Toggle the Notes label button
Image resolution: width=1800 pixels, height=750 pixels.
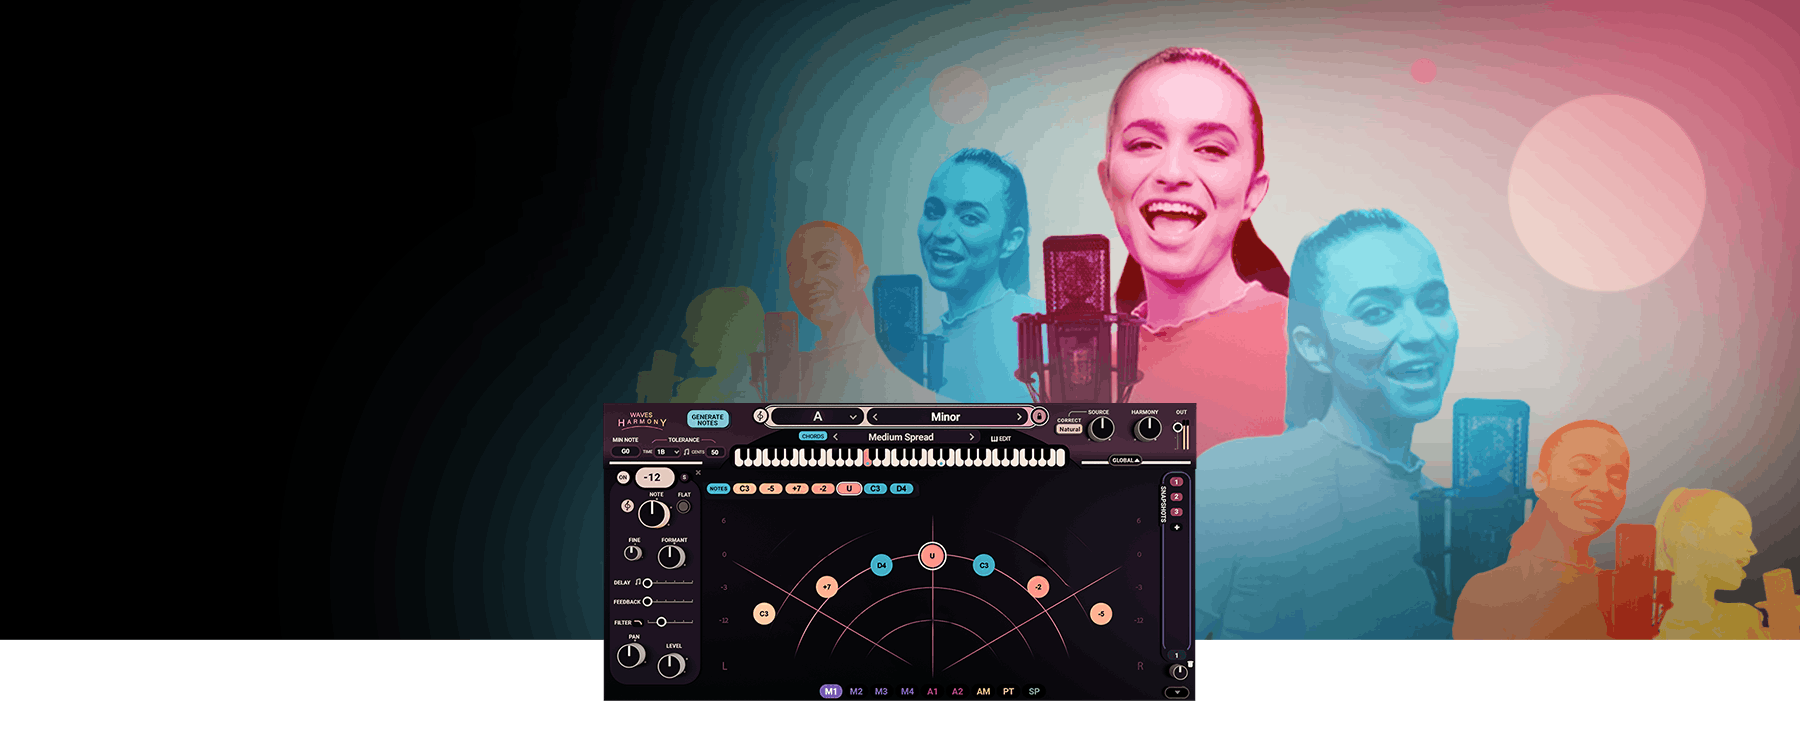coord(718,489)
